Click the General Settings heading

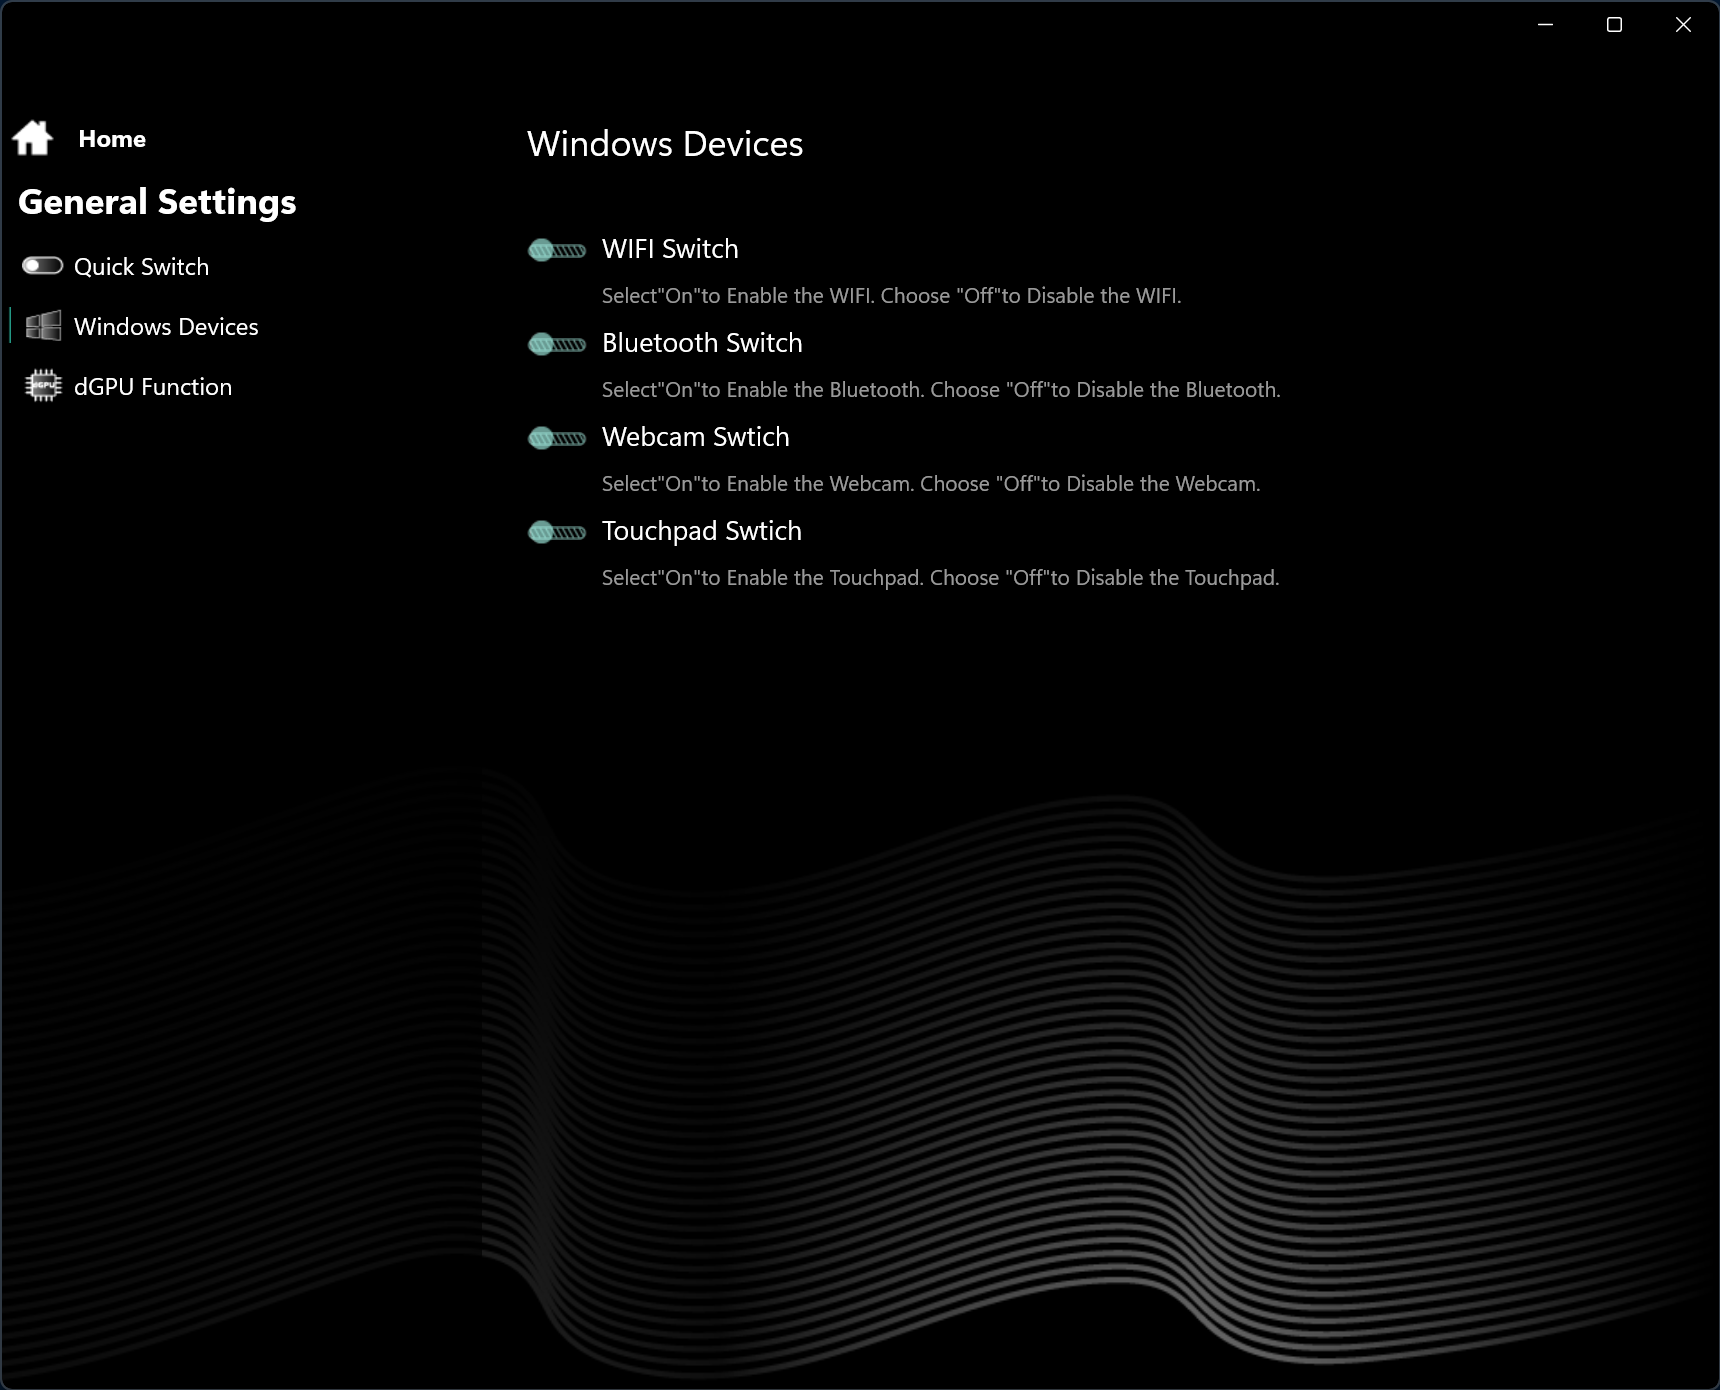(157, 202)
